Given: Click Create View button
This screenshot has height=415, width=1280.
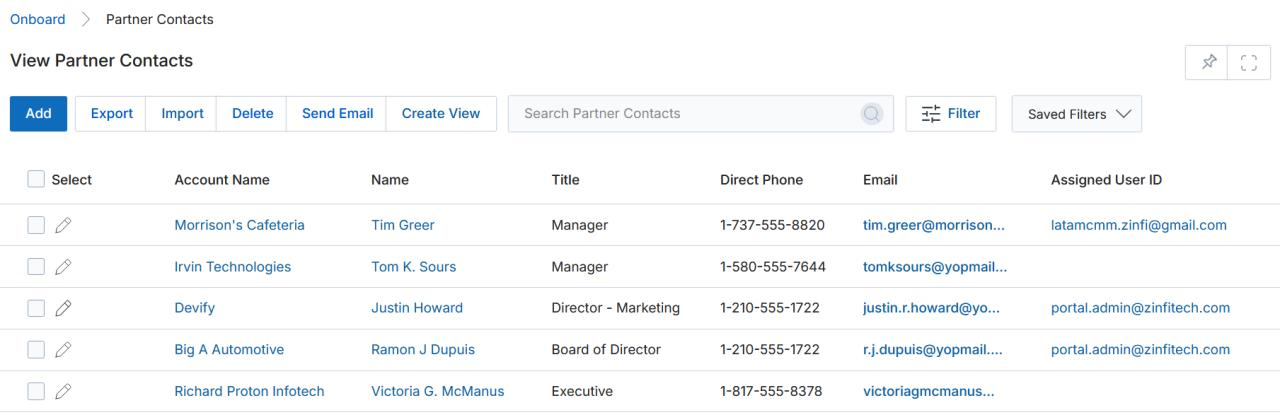Looking at the screenshot, I should coord(441,114).
